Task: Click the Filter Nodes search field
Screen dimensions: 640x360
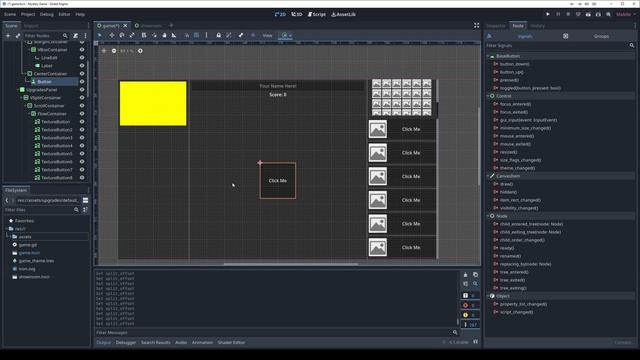Action: click(46, 36)
